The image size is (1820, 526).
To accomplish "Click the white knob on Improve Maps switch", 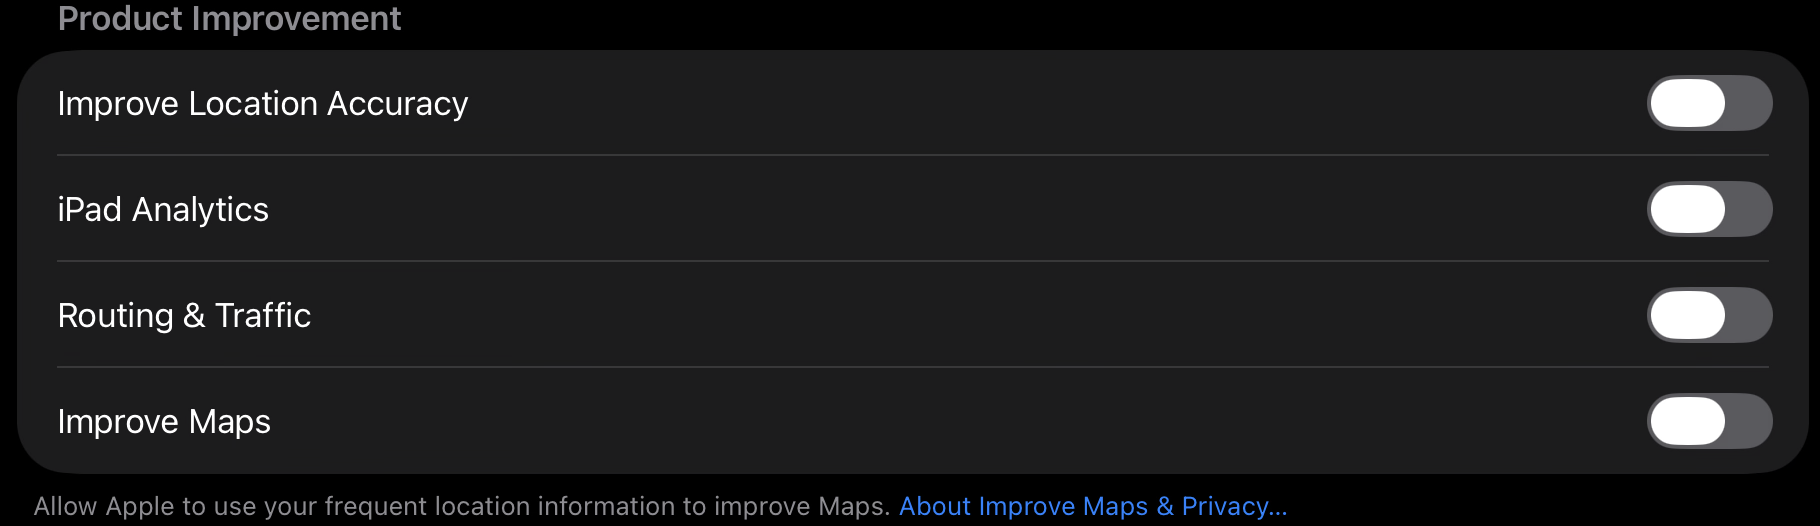I will (x=1688, y=421).
